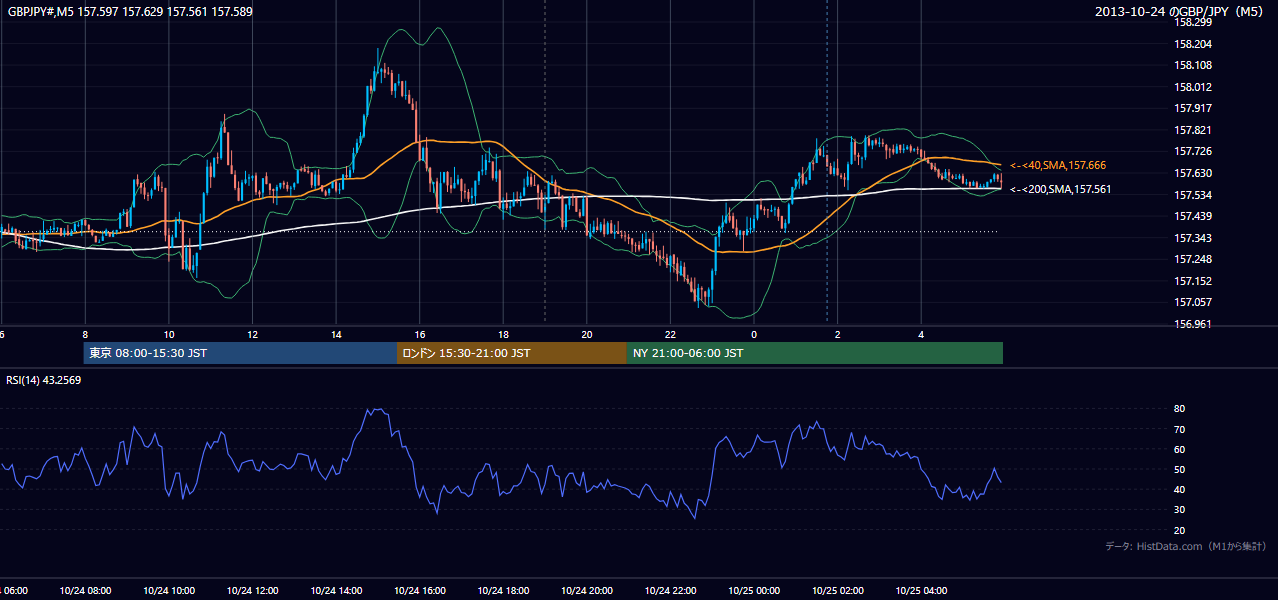Click price axis label 157.057
Viewport: 1278px width, 600px height.
pos(1192,302)
